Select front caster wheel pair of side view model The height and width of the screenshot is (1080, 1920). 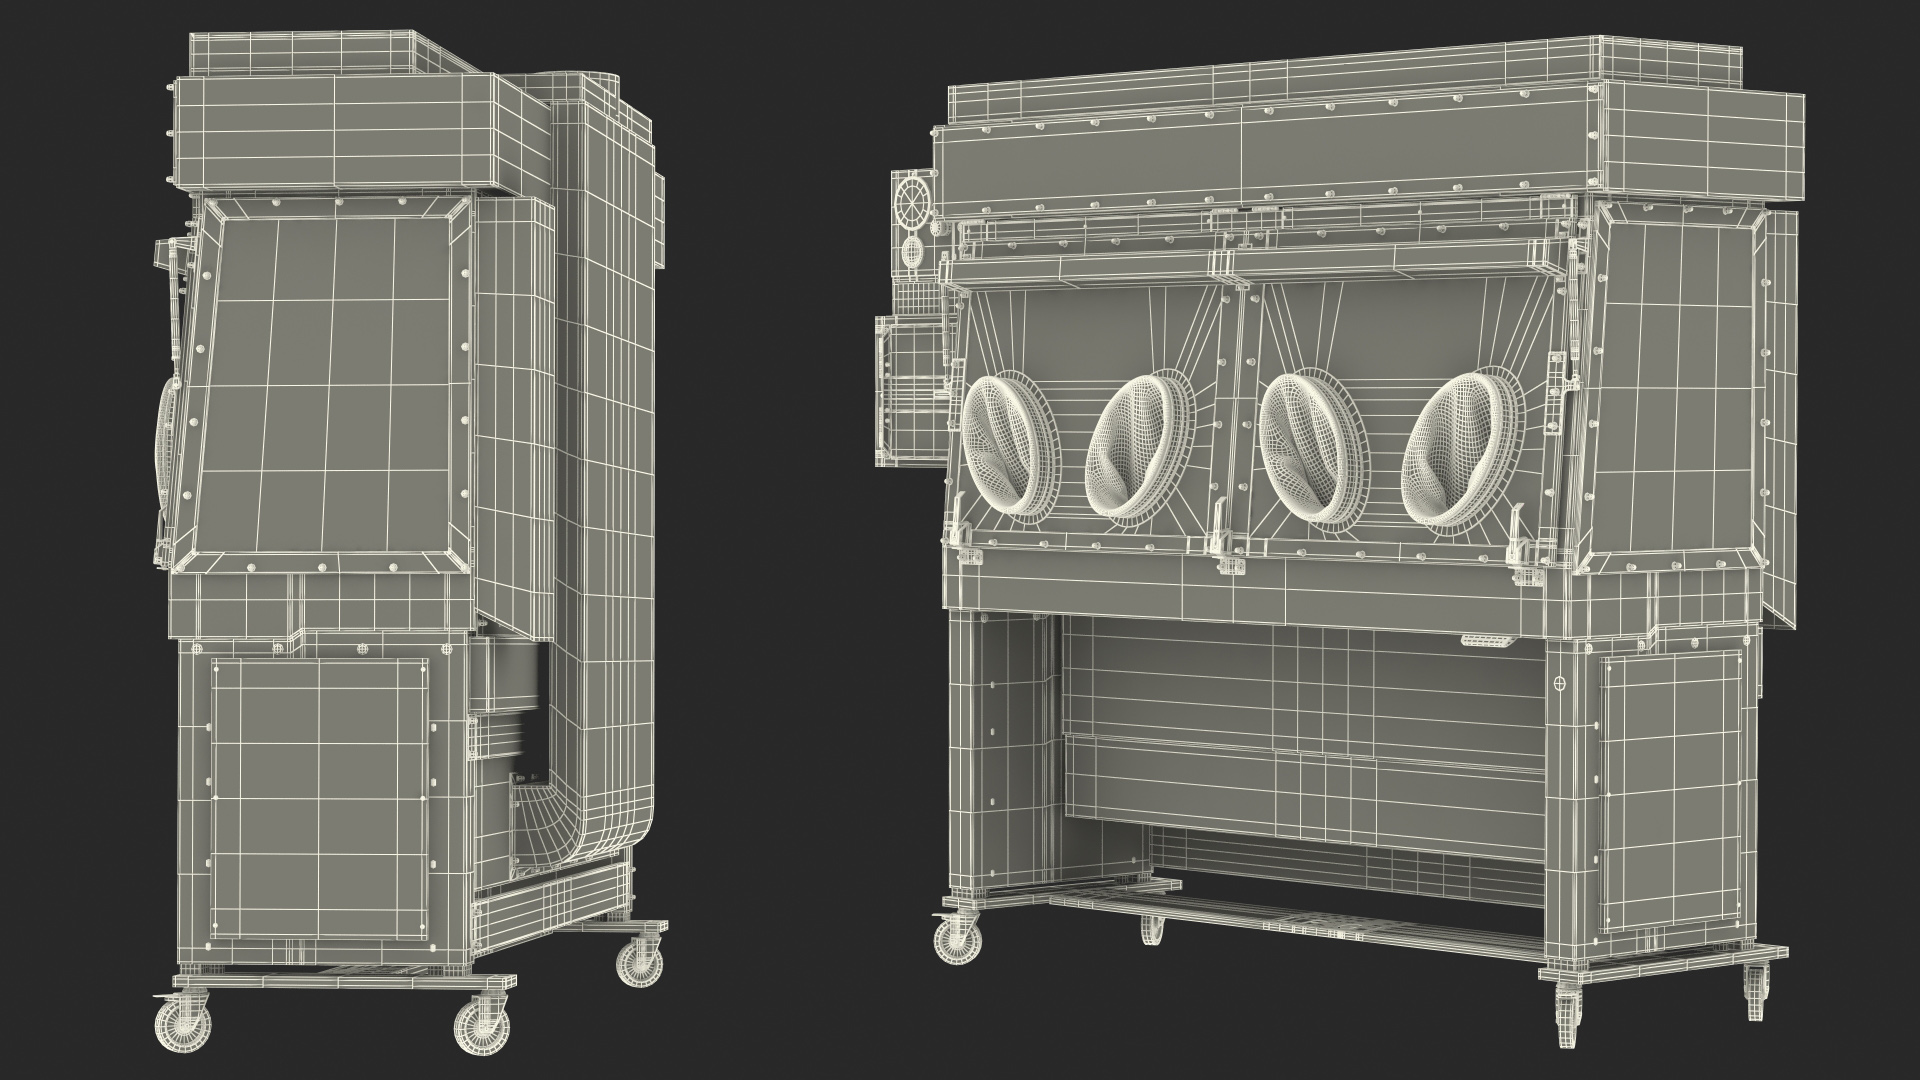[331, 1023]
